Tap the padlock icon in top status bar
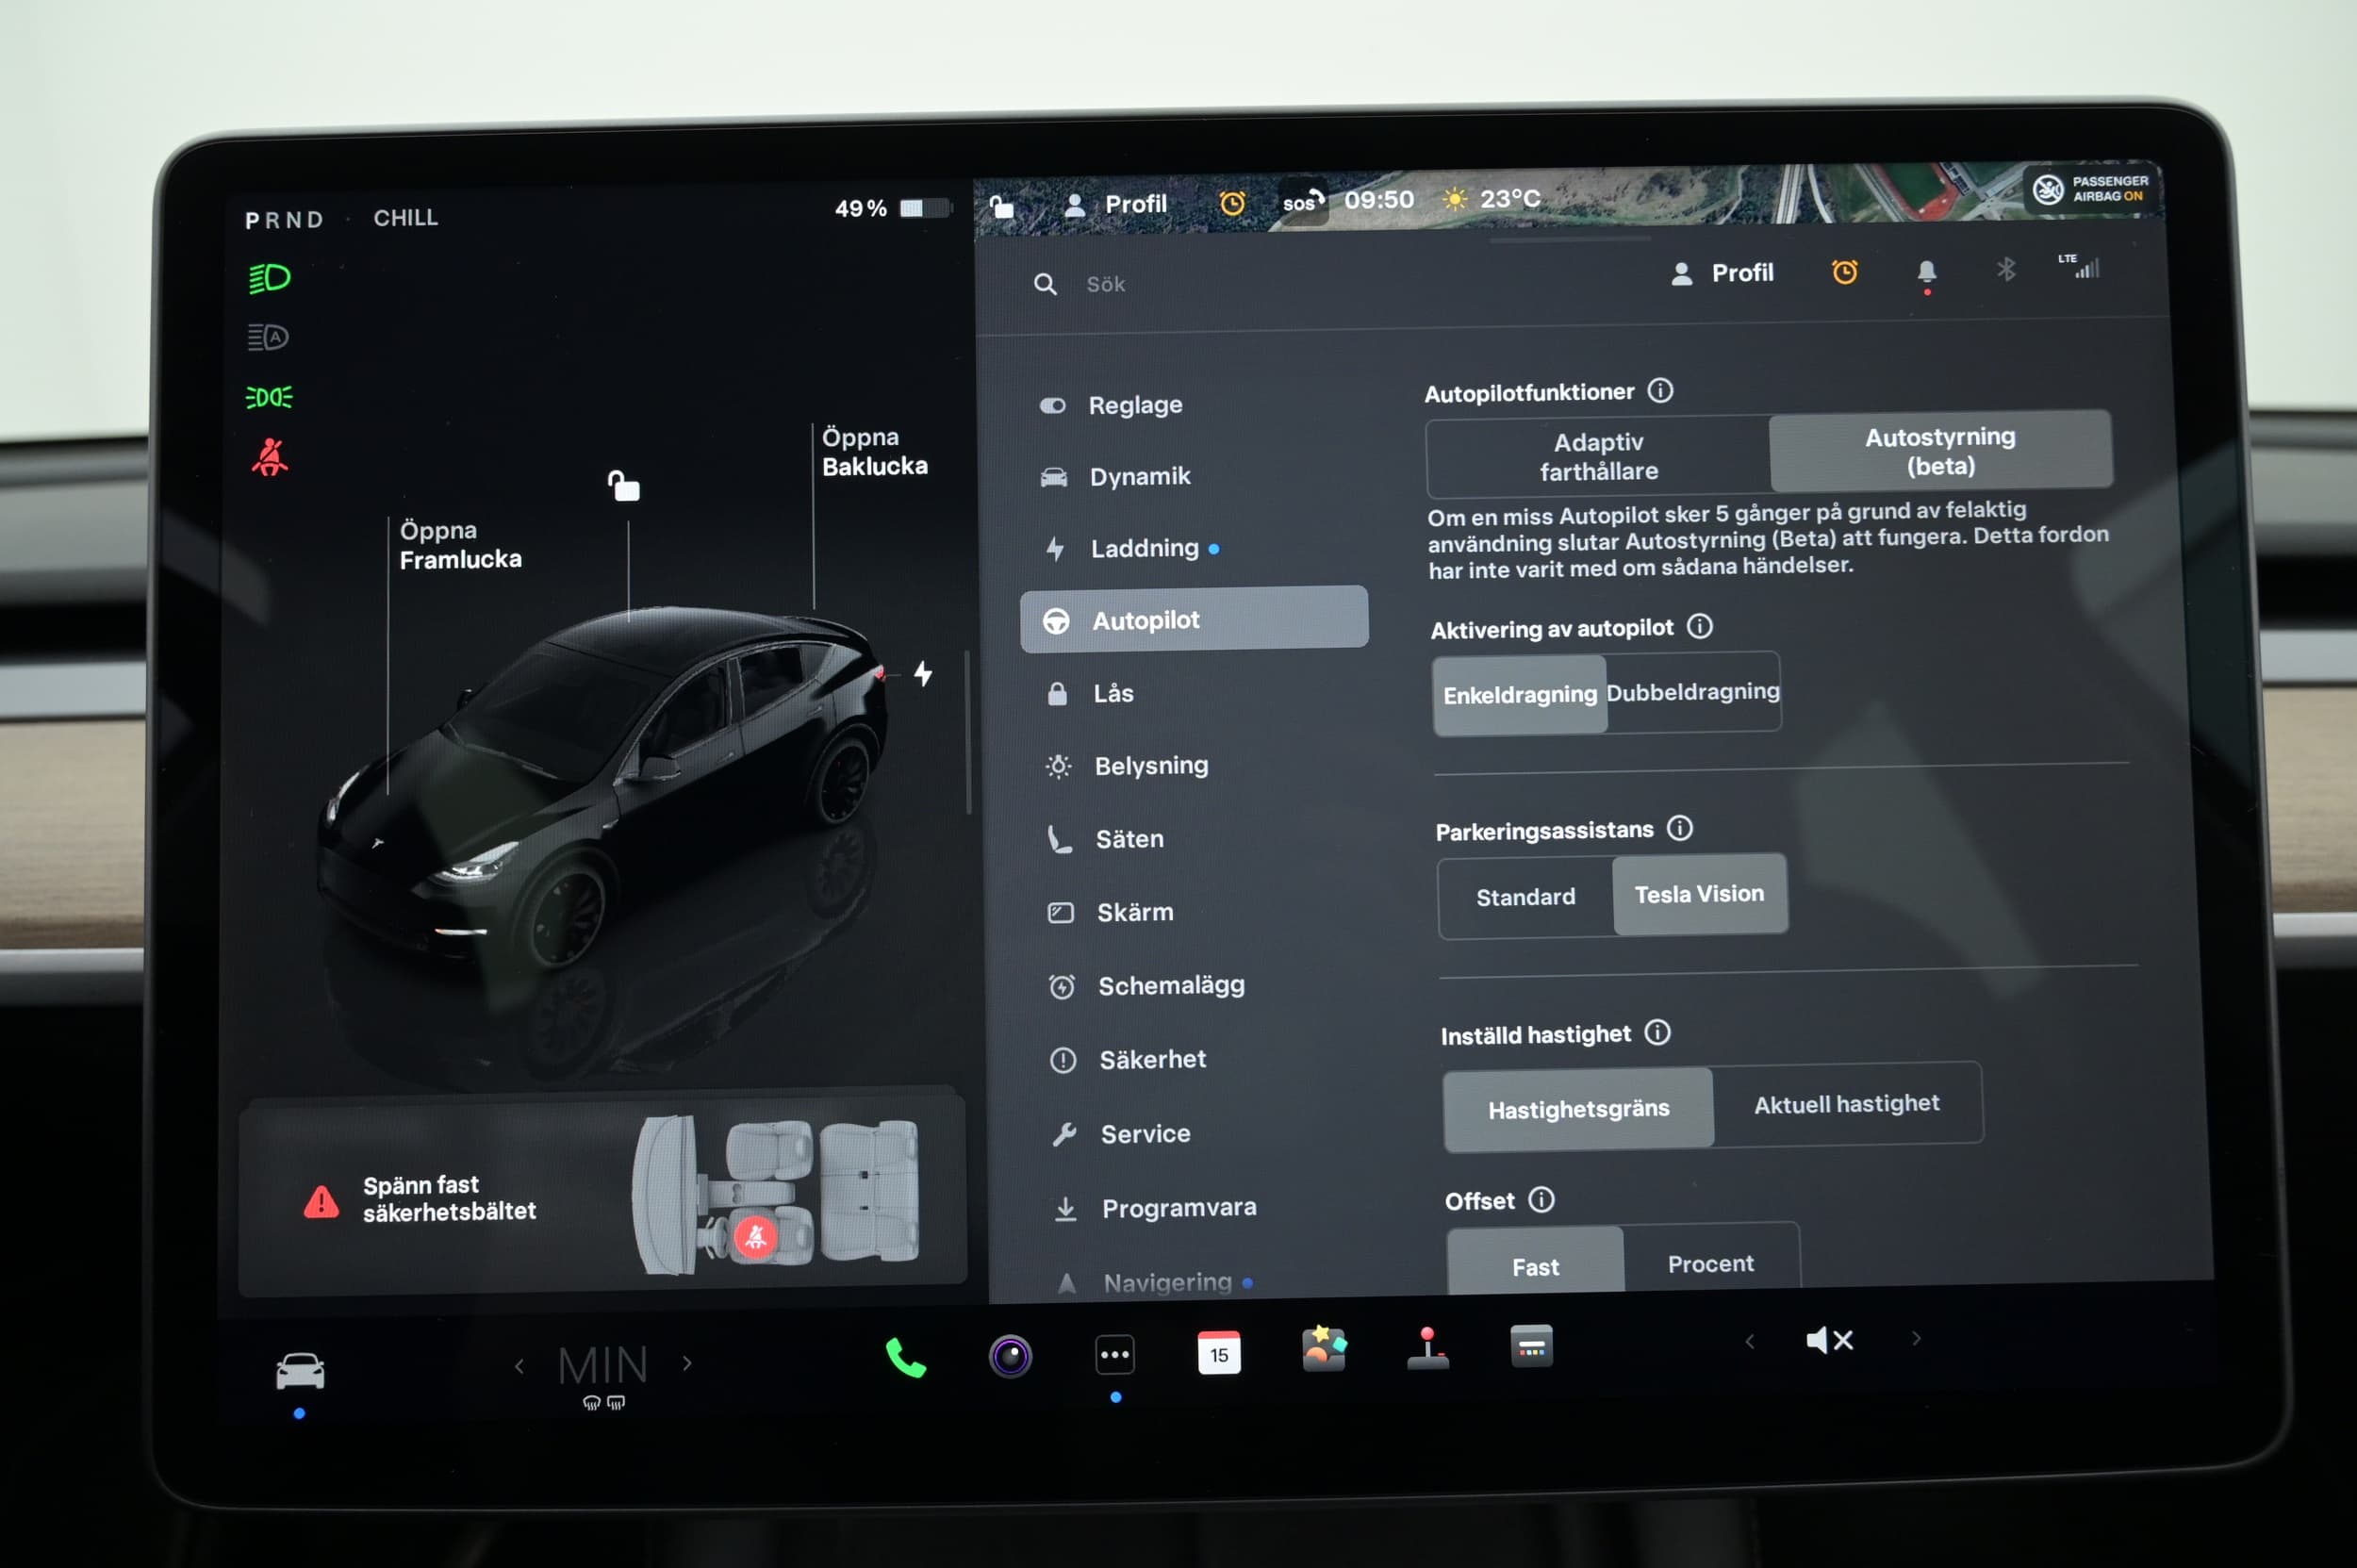Screen dimensions: 2357x1568 1002,207
